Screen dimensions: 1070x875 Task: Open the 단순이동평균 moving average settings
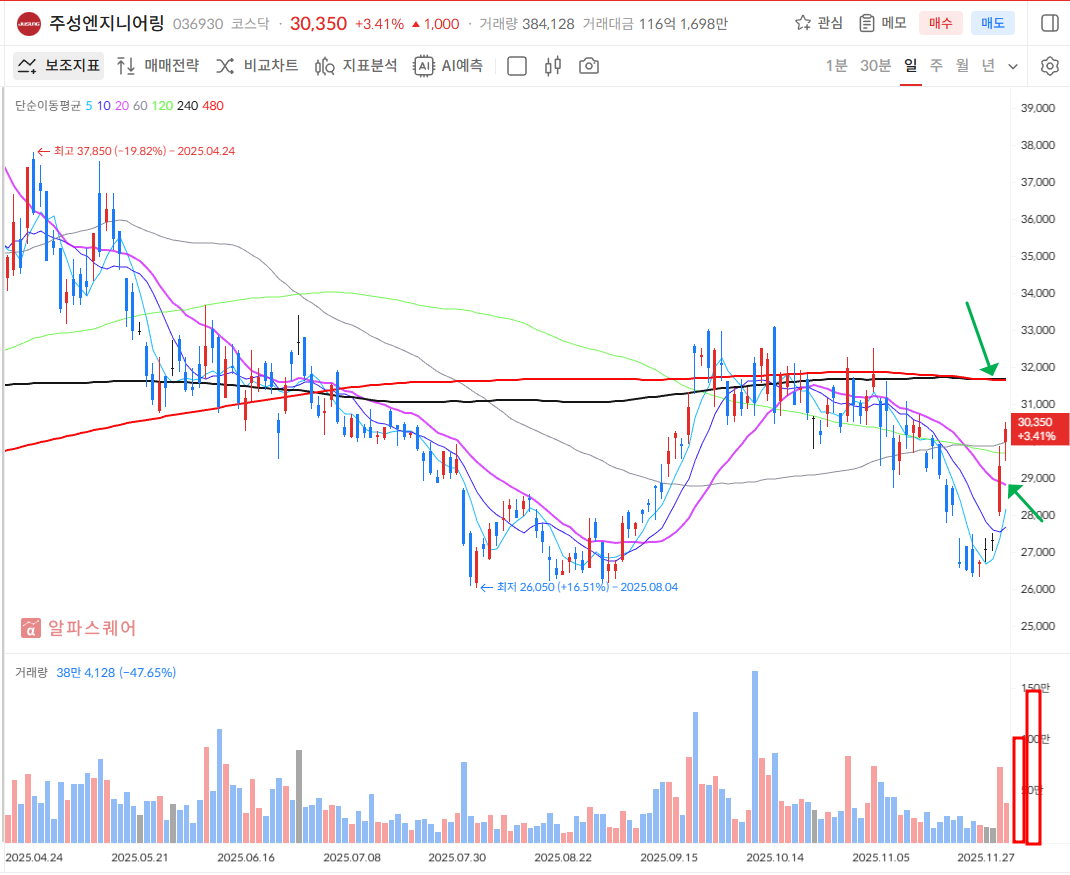click(47, 105)
